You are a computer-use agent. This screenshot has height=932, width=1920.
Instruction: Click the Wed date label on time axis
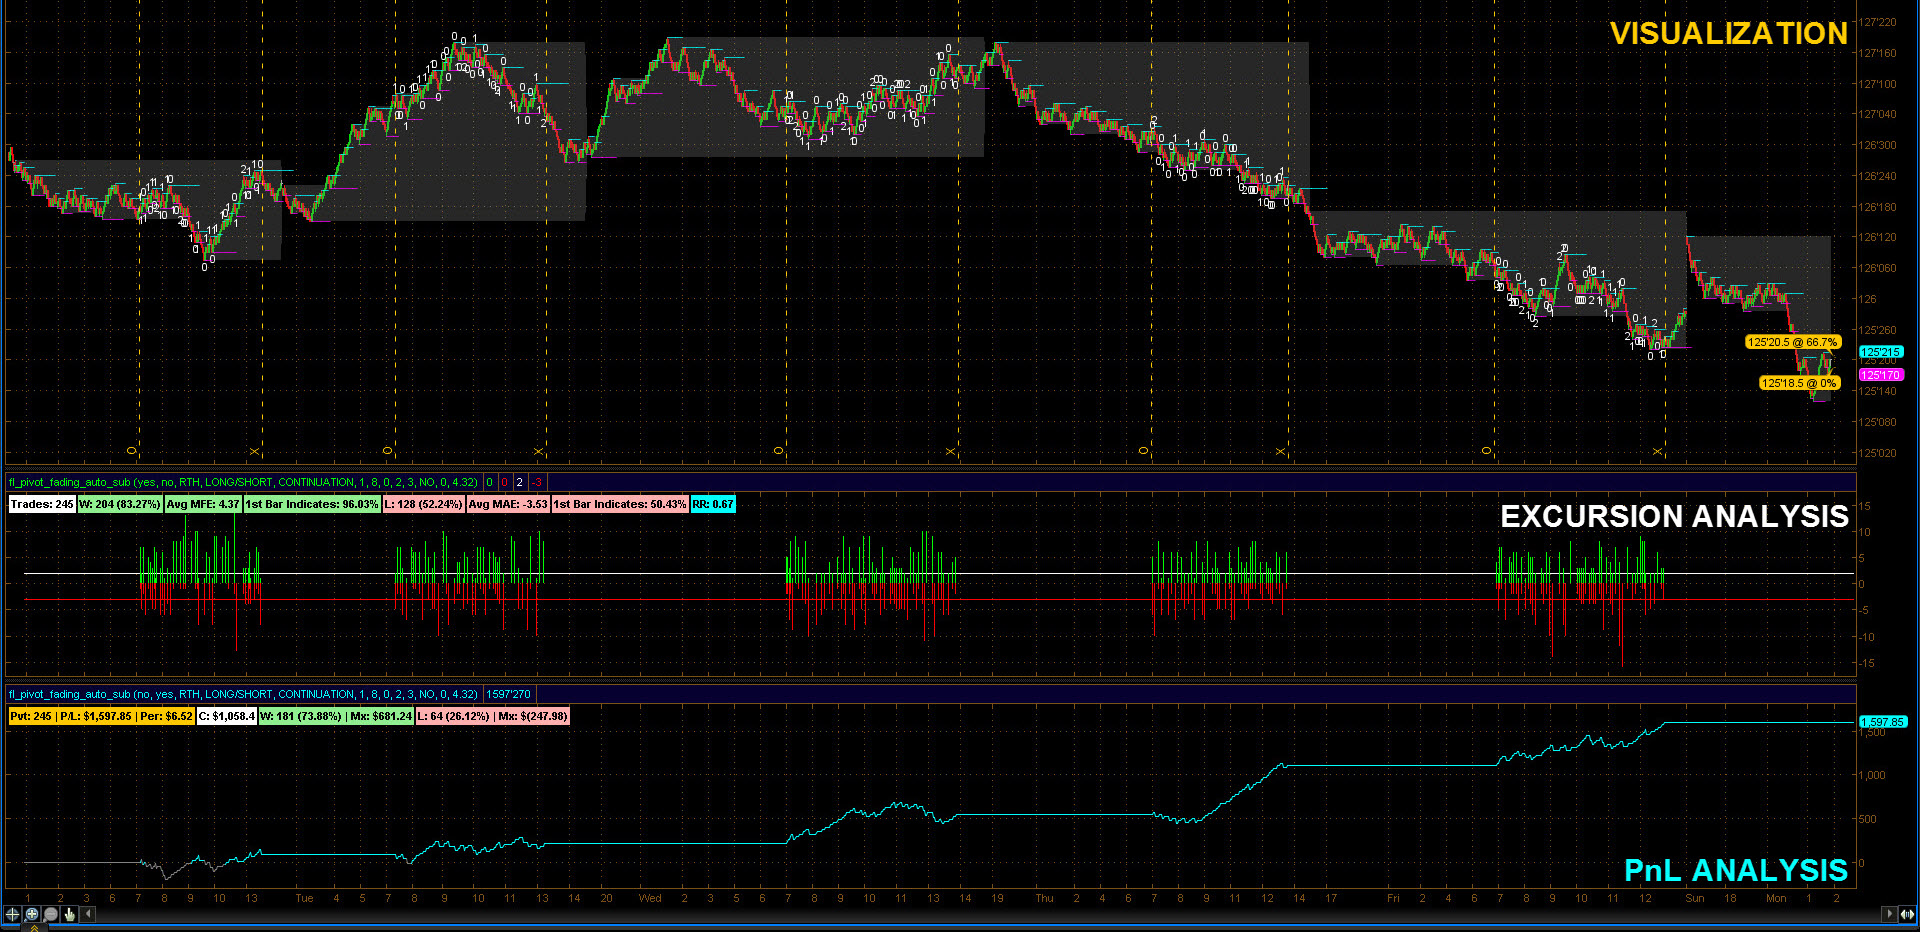(x=650, y=898)
